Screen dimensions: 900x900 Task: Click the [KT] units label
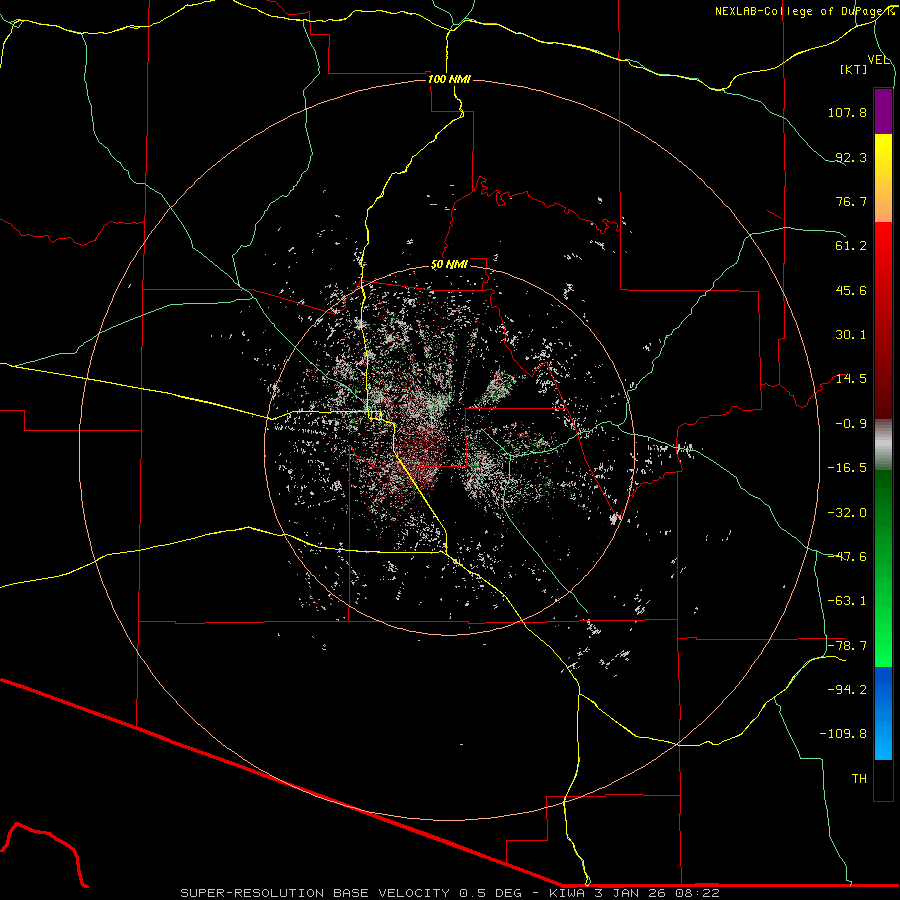[x=854, y=70]
